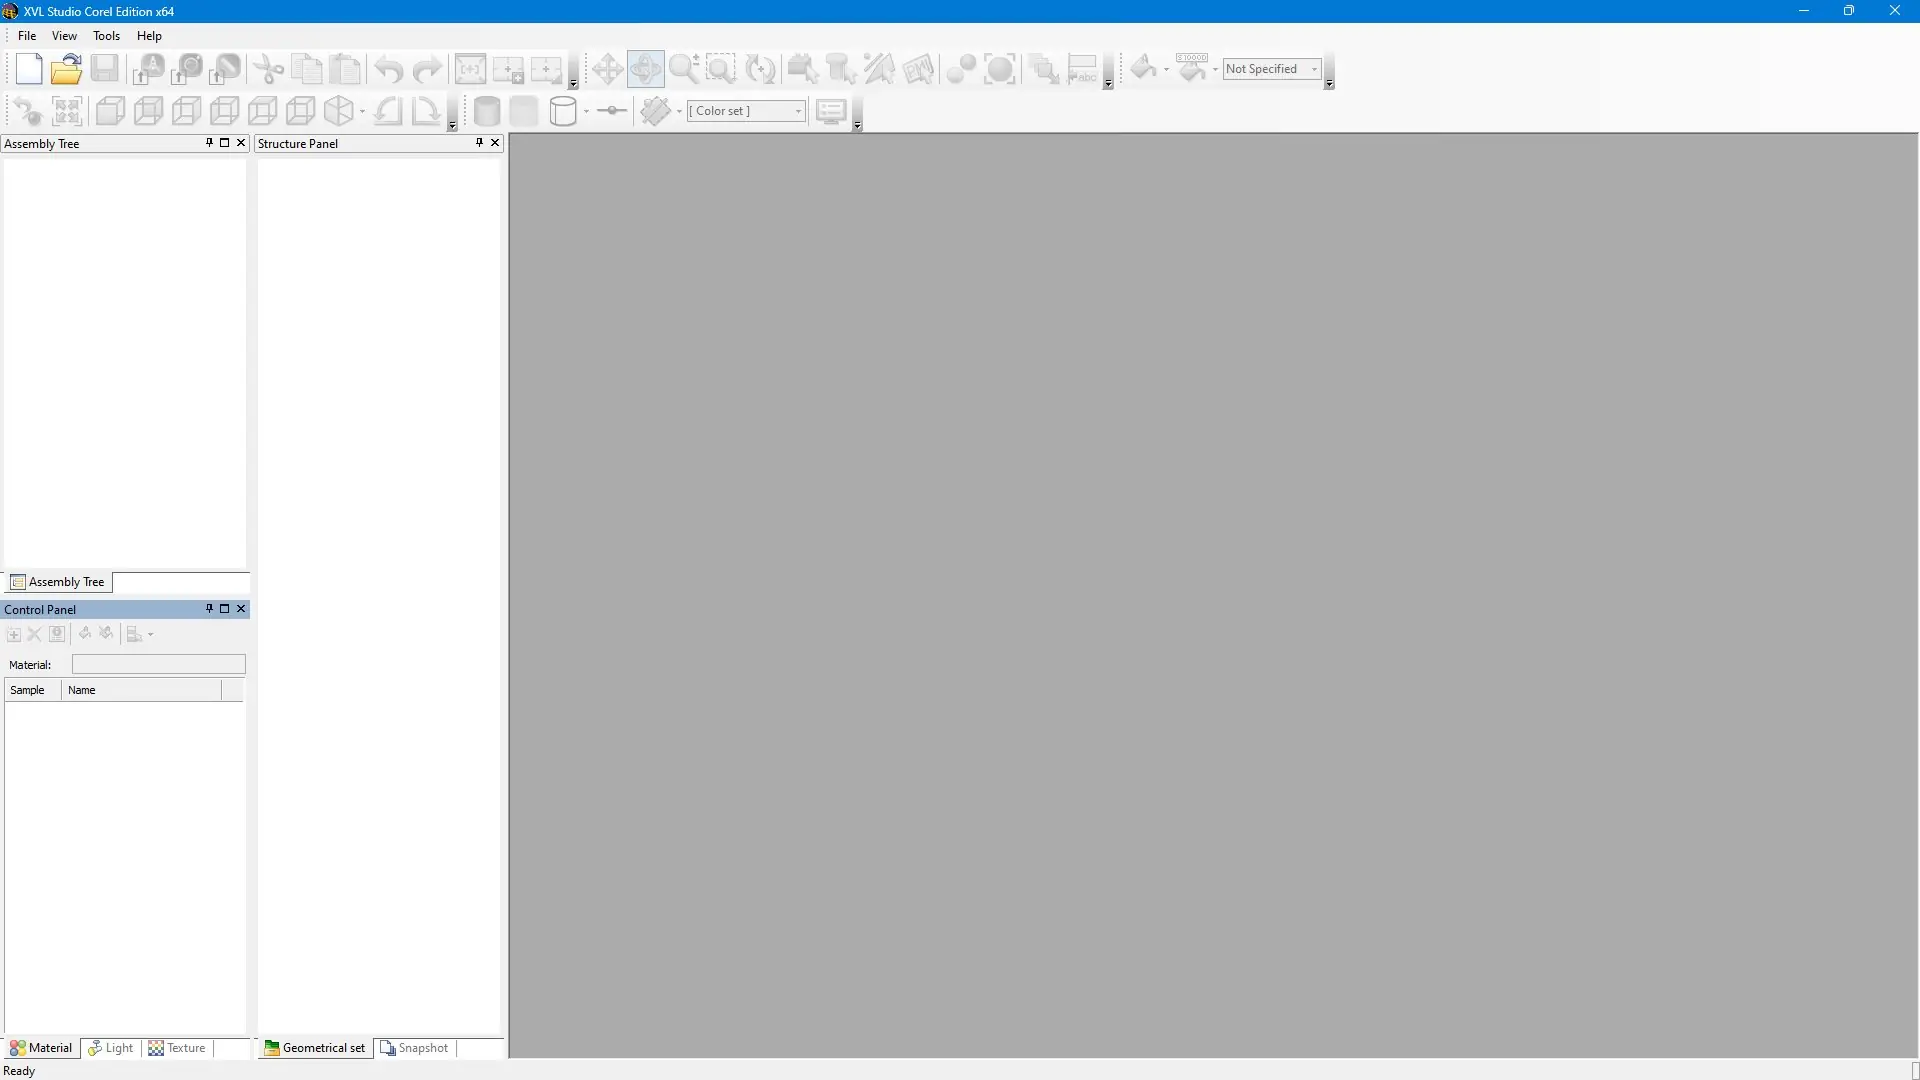Click the Undo arrow icon
The height and width of the screenshot is (1080, 1920).
point(388,69)
